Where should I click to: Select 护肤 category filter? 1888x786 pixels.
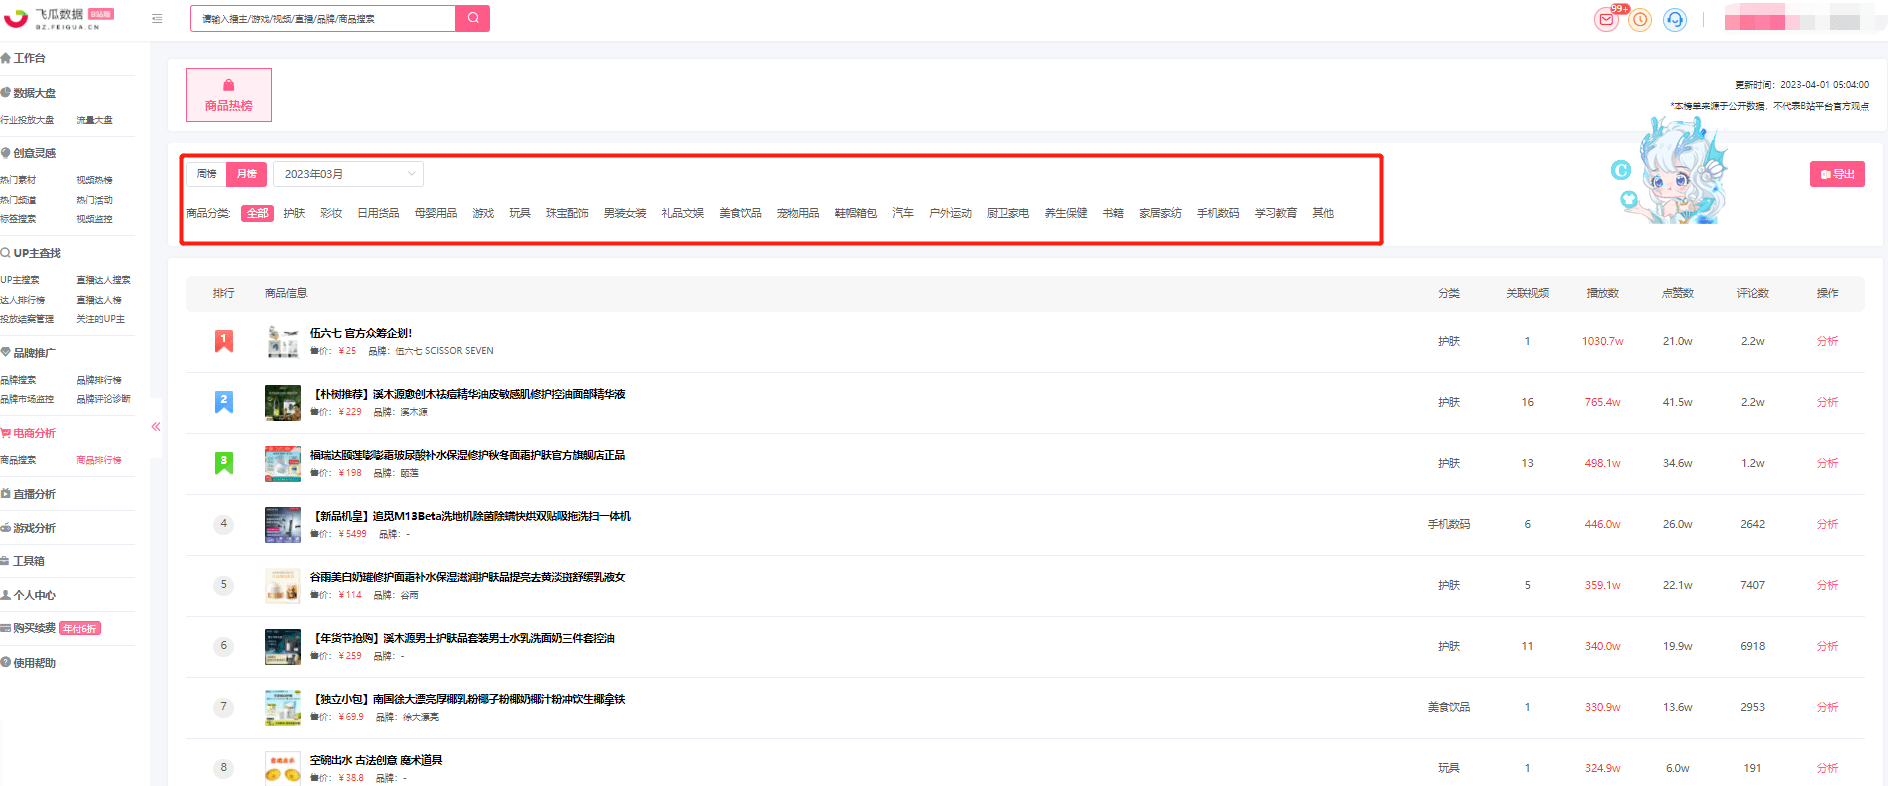pyautogui.click(x=294, y=213)
